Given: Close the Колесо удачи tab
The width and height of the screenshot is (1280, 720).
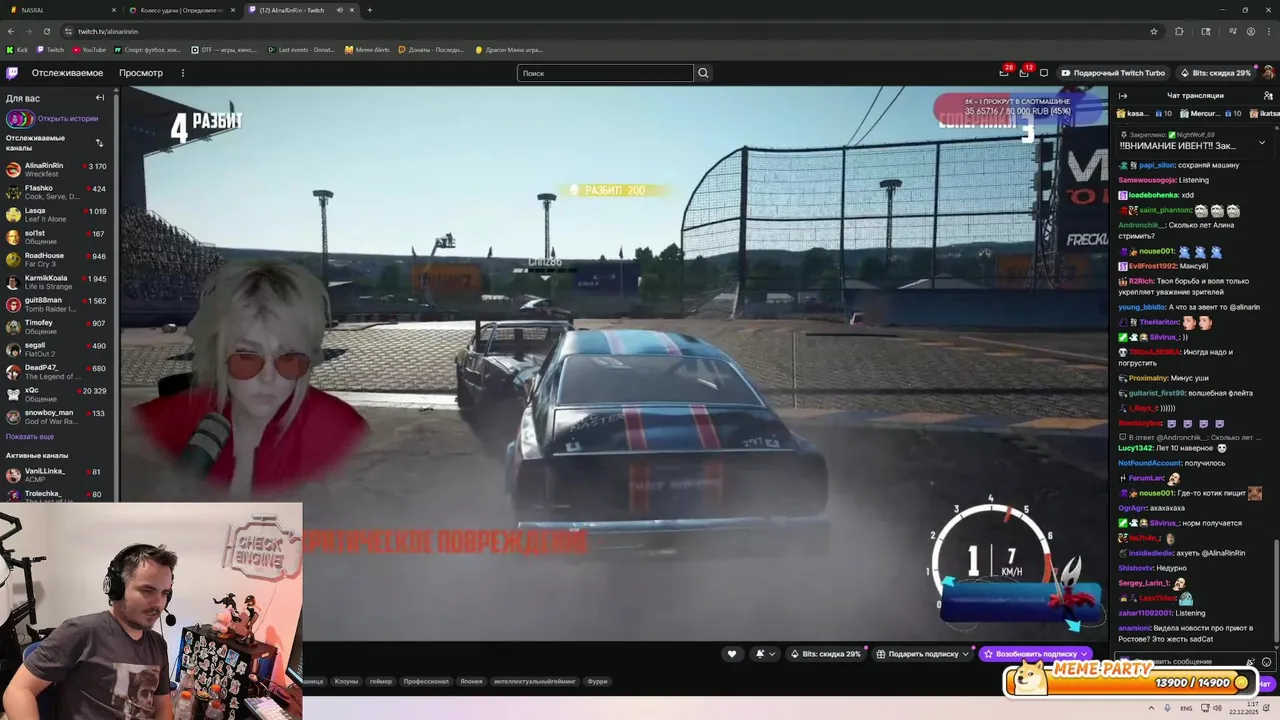Looking at the screenshot, I should [x=233, y=10].
